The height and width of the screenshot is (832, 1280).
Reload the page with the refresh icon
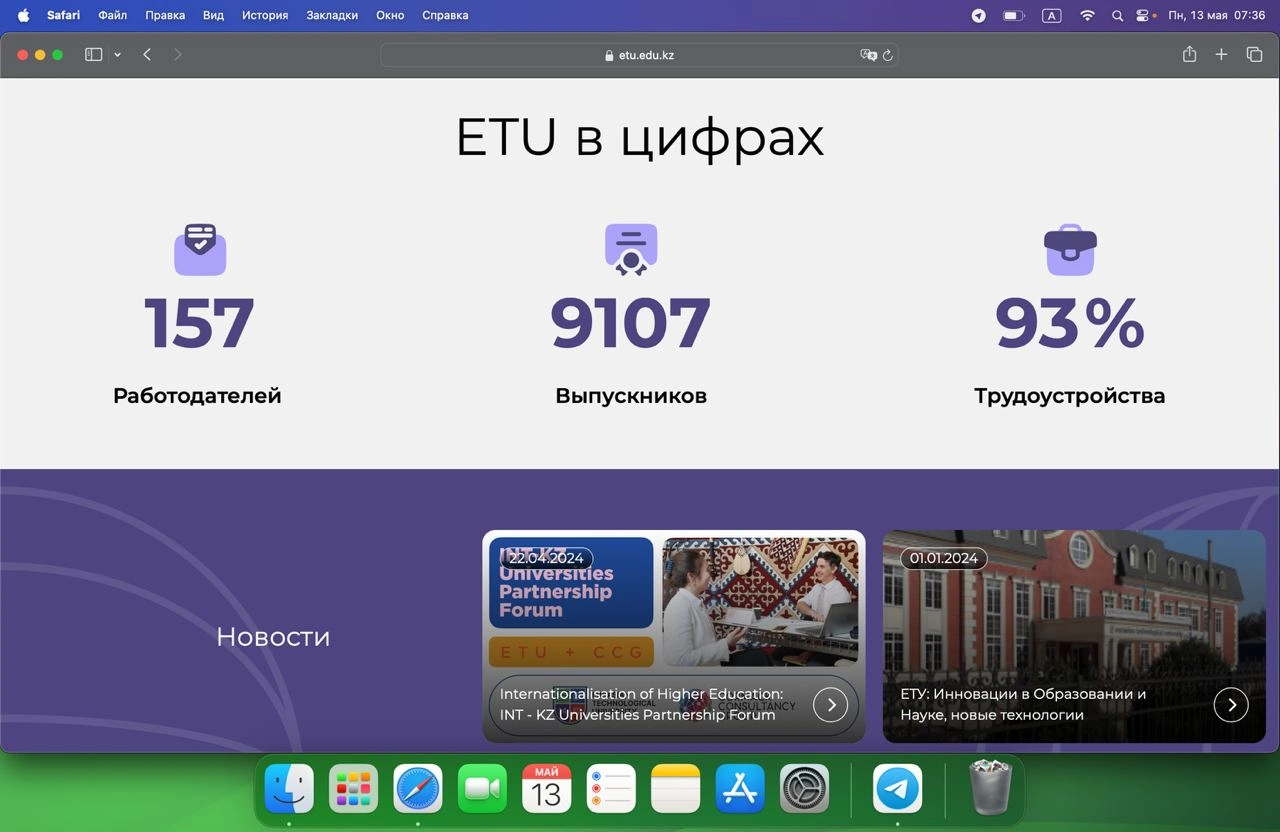887,55
